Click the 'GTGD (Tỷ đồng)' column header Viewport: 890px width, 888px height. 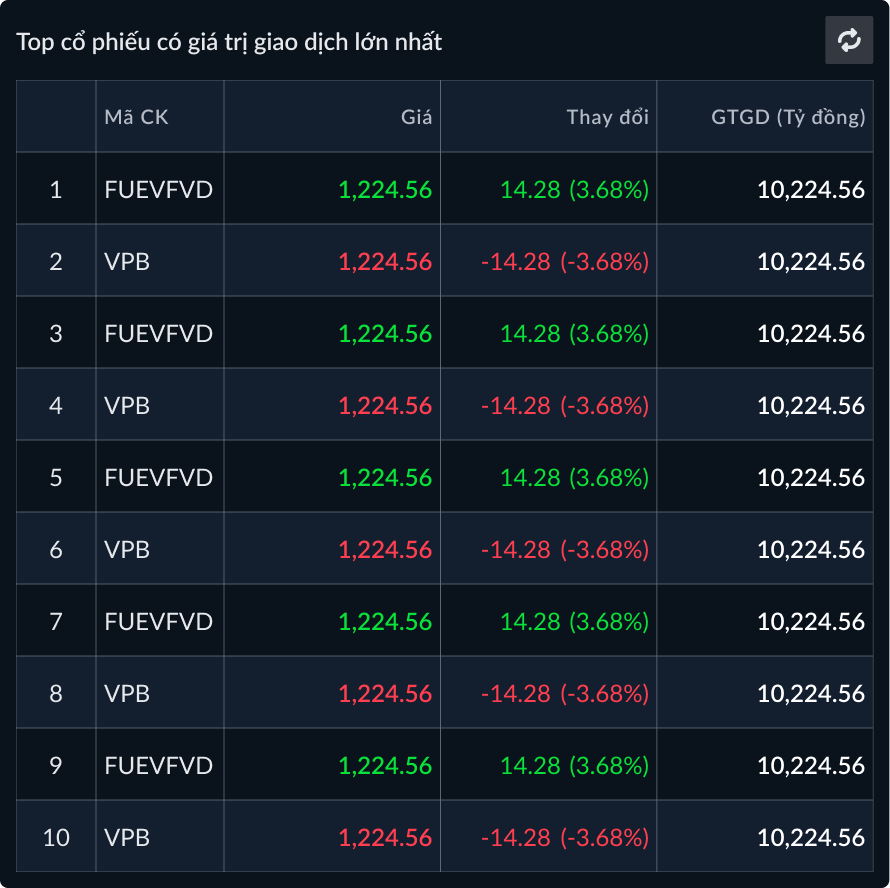tap(788, 117)
